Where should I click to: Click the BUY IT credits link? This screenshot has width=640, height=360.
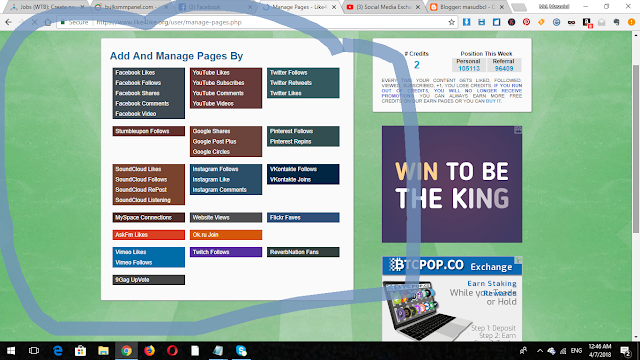493,101
